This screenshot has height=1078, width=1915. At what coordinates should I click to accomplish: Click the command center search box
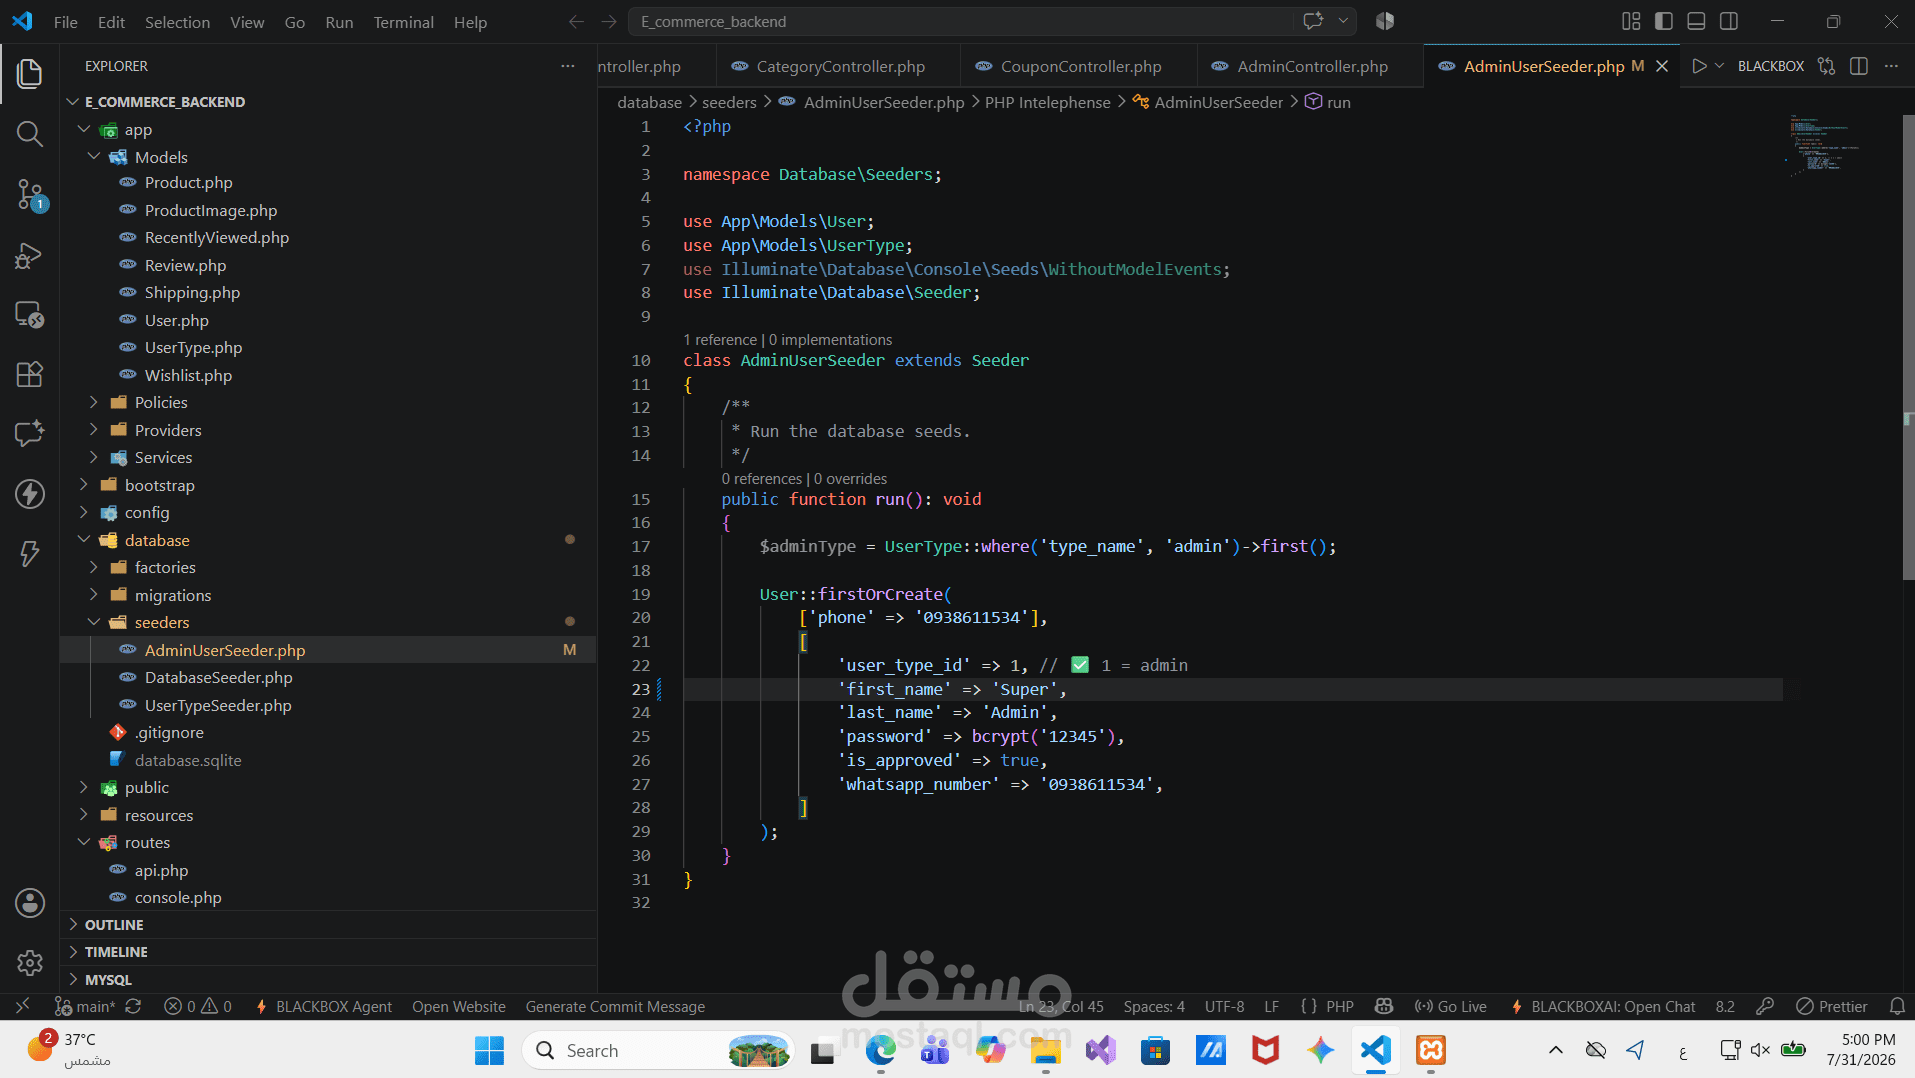[962, 21]
